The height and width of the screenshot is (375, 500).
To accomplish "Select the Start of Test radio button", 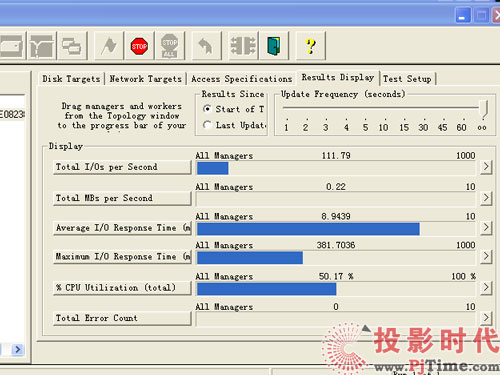I will click(x=207, y=109).
